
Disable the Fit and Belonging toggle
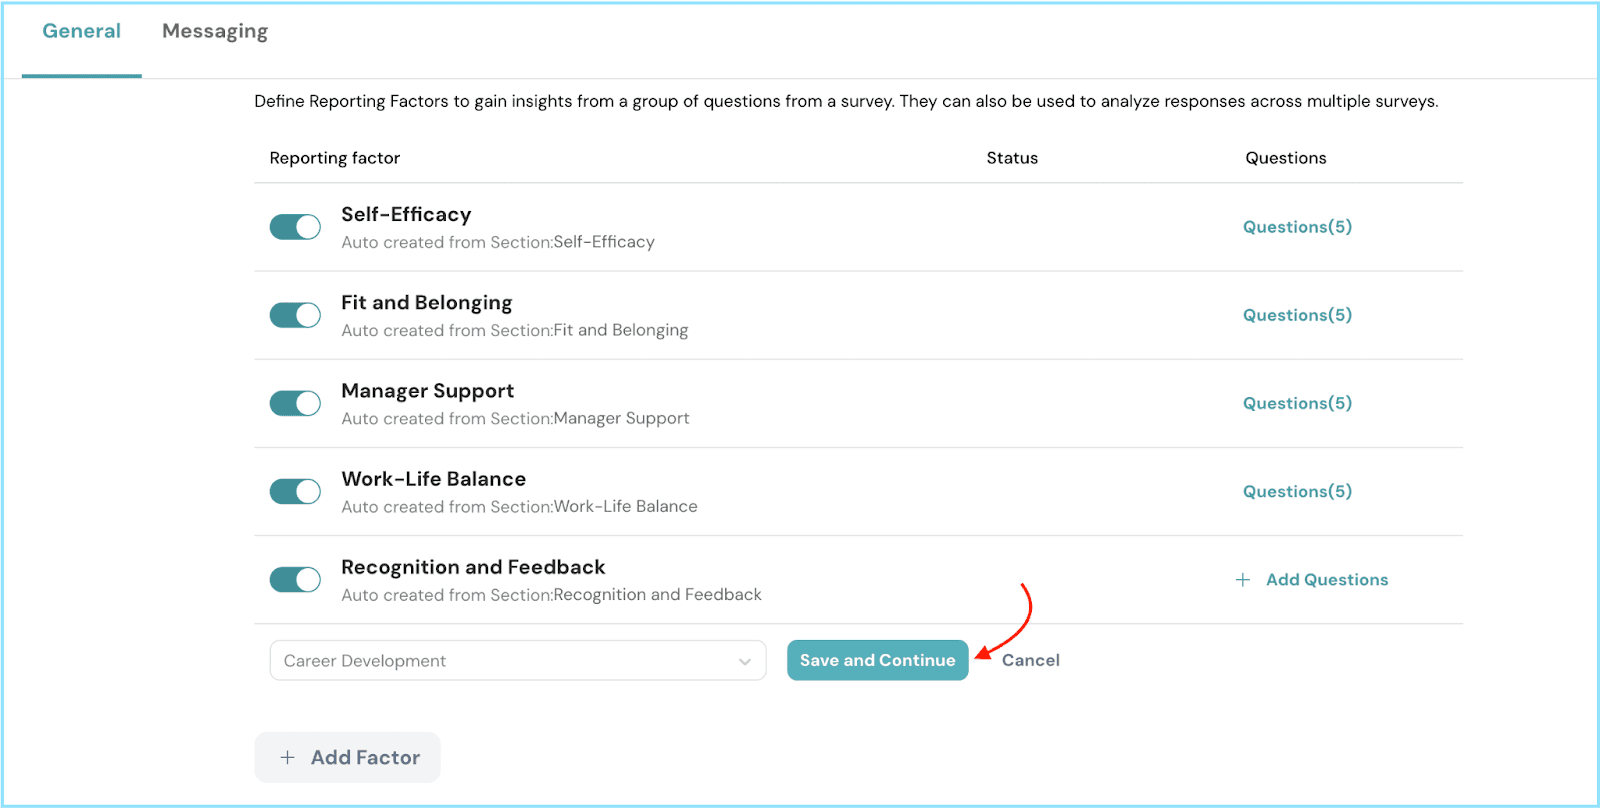[295, 315]
